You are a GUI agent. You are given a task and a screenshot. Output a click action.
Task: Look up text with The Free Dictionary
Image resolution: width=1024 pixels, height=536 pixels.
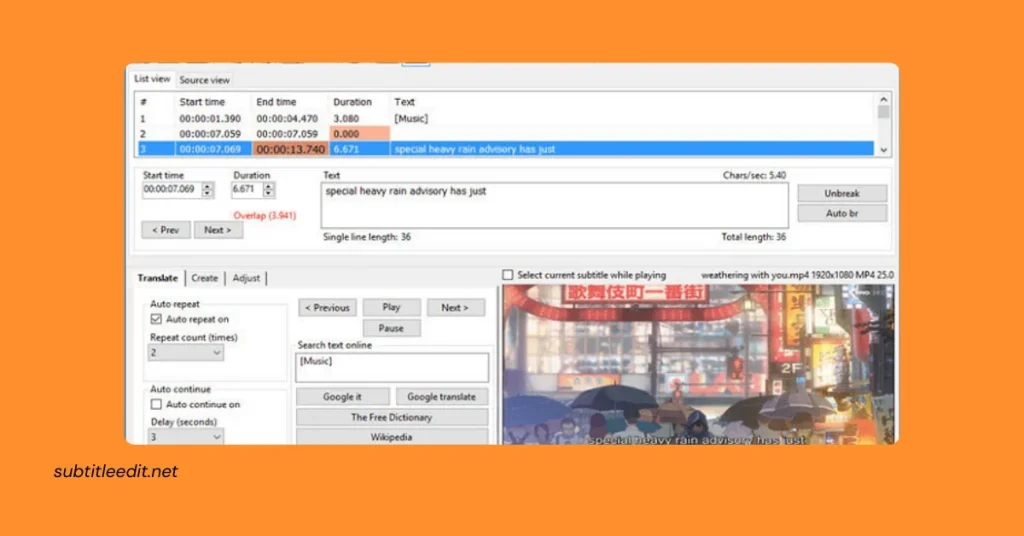tap(392, 417)
